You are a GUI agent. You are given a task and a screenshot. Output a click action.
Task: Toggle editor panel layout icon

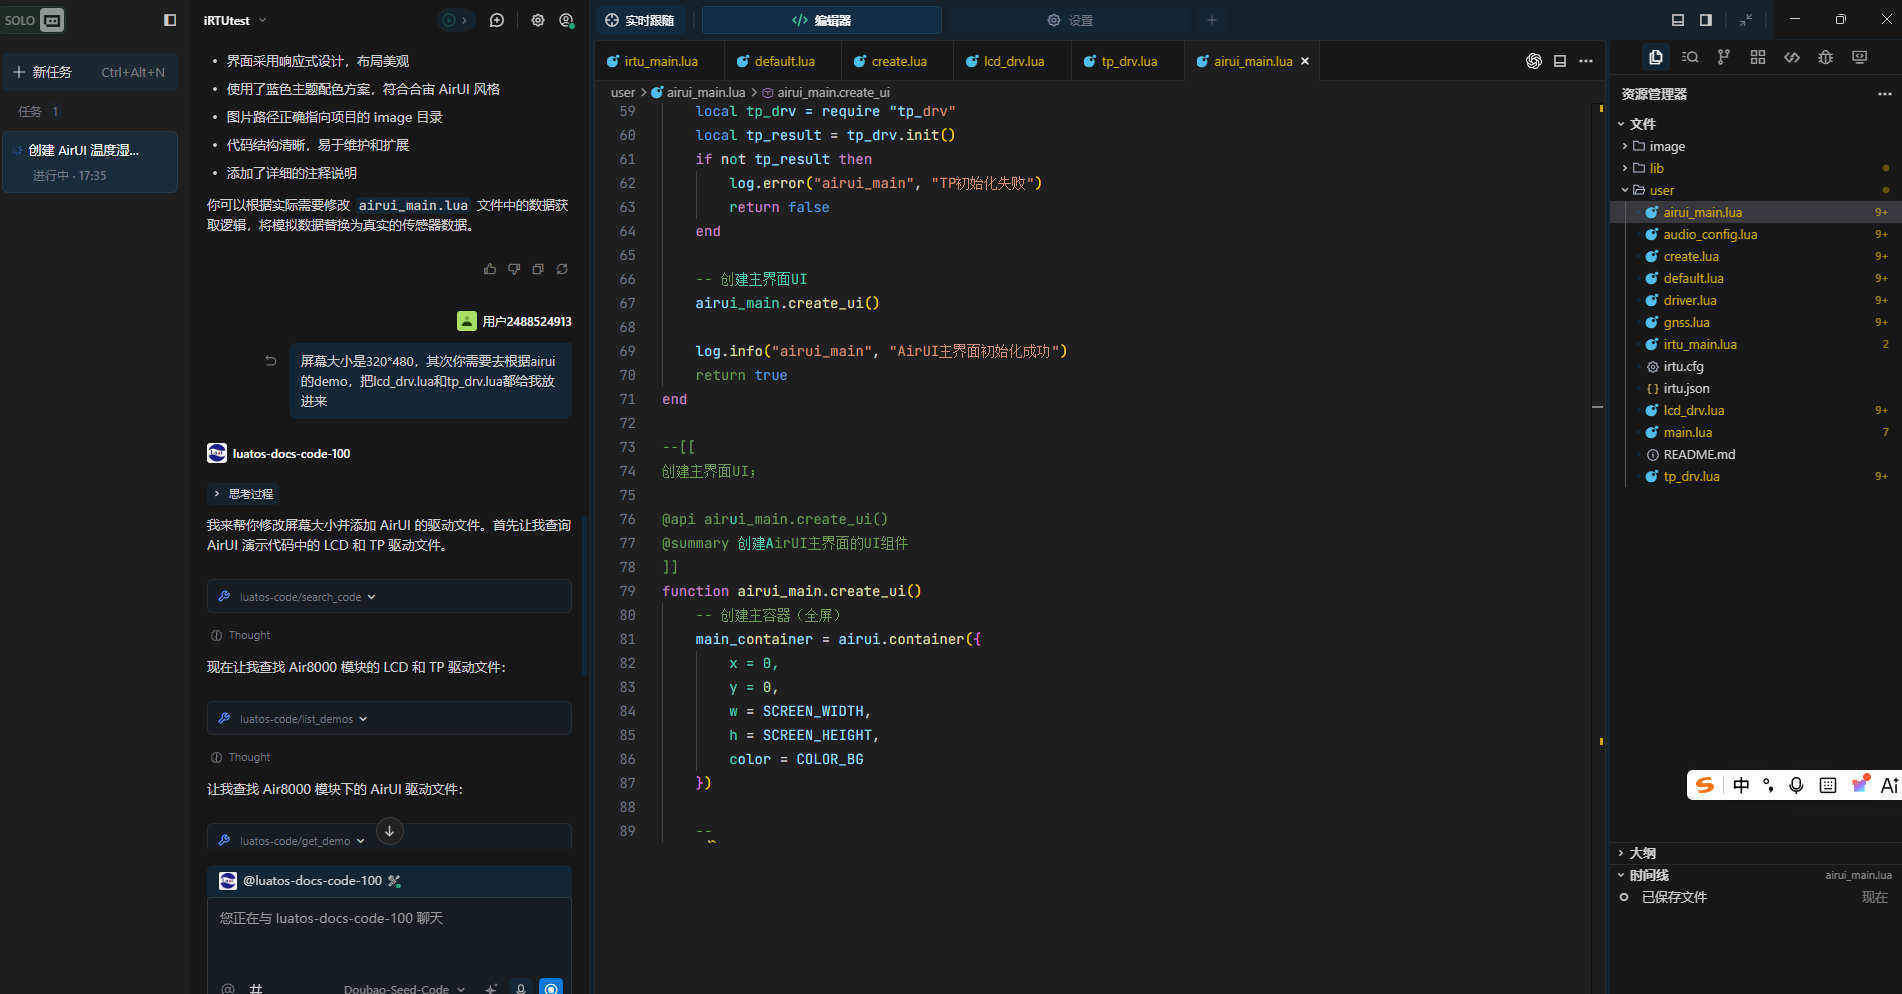(x=1560, y=61)
